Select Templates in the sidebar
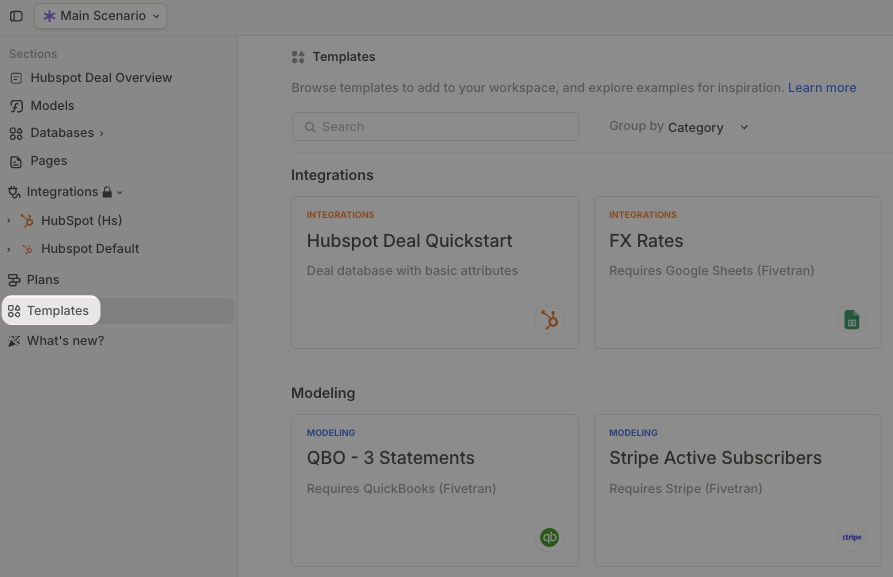893x577 pixels. point(57,310)
